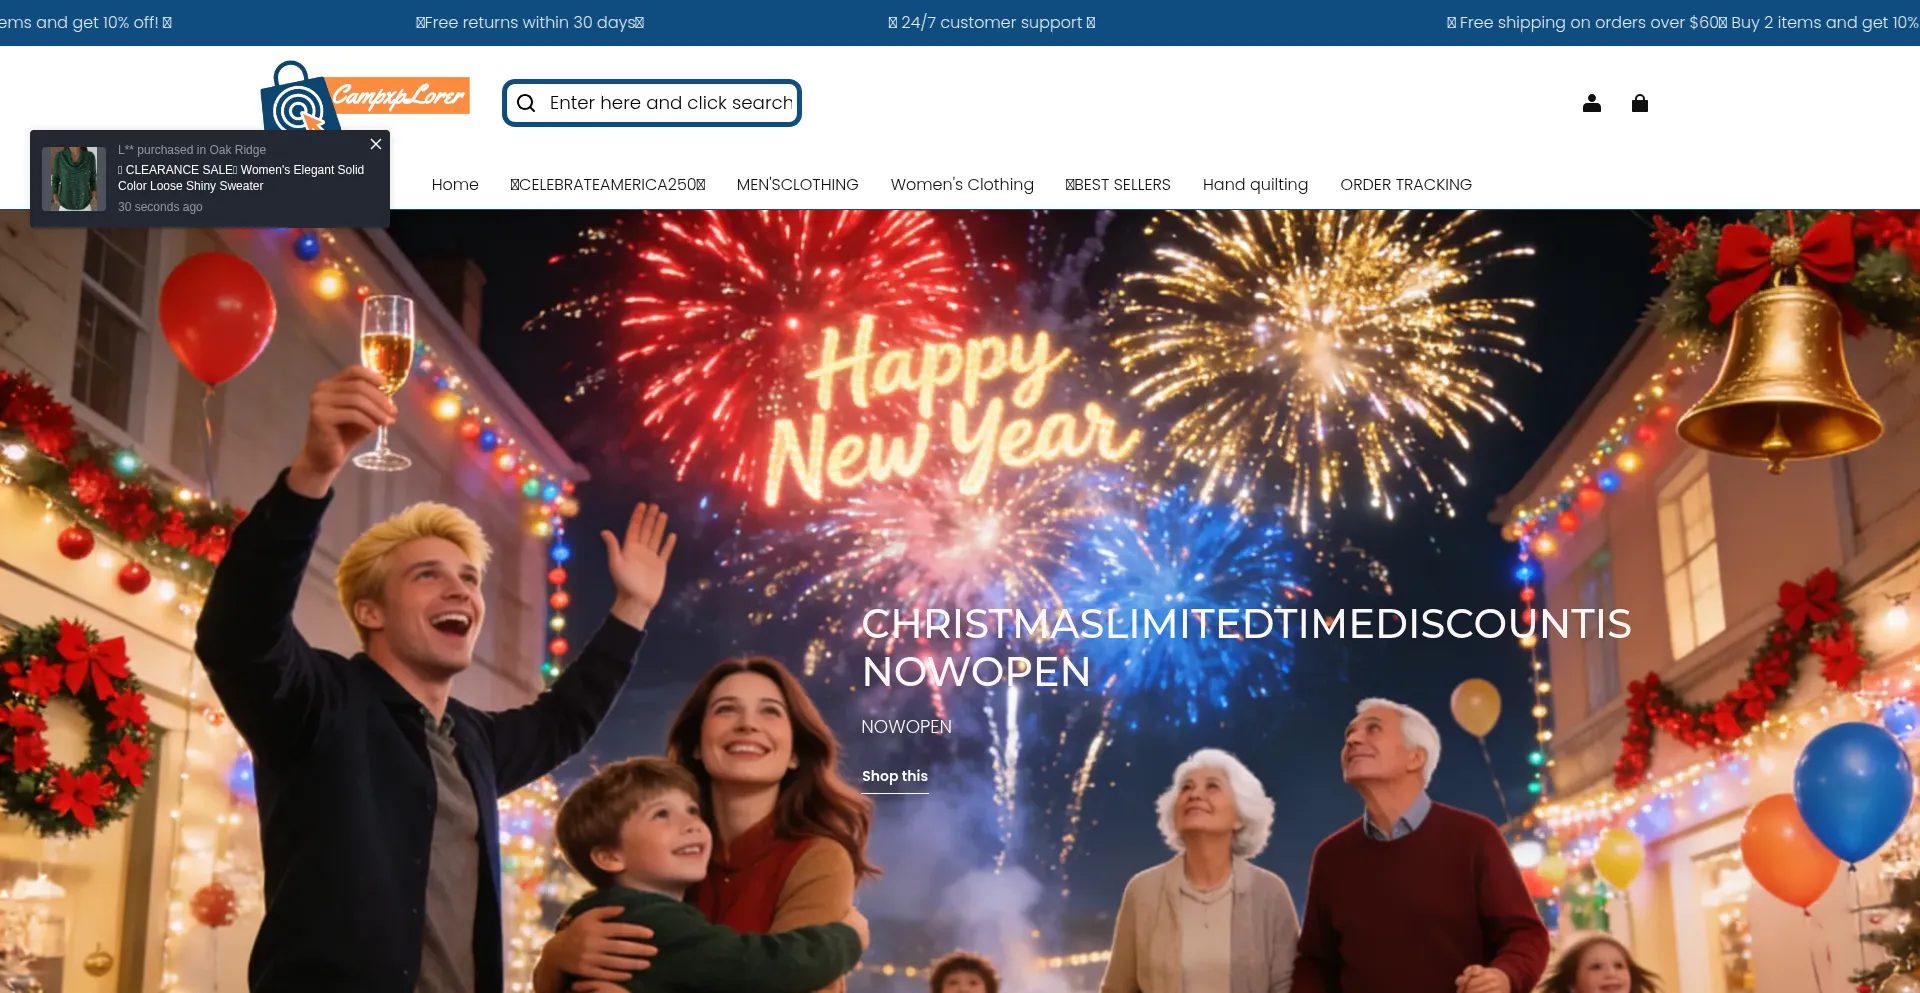Image resolution: width=1920 pixels, height=993 pixels.
Task: Click 'Free returns within 30 days' announcement
Action: click(530, 22)
